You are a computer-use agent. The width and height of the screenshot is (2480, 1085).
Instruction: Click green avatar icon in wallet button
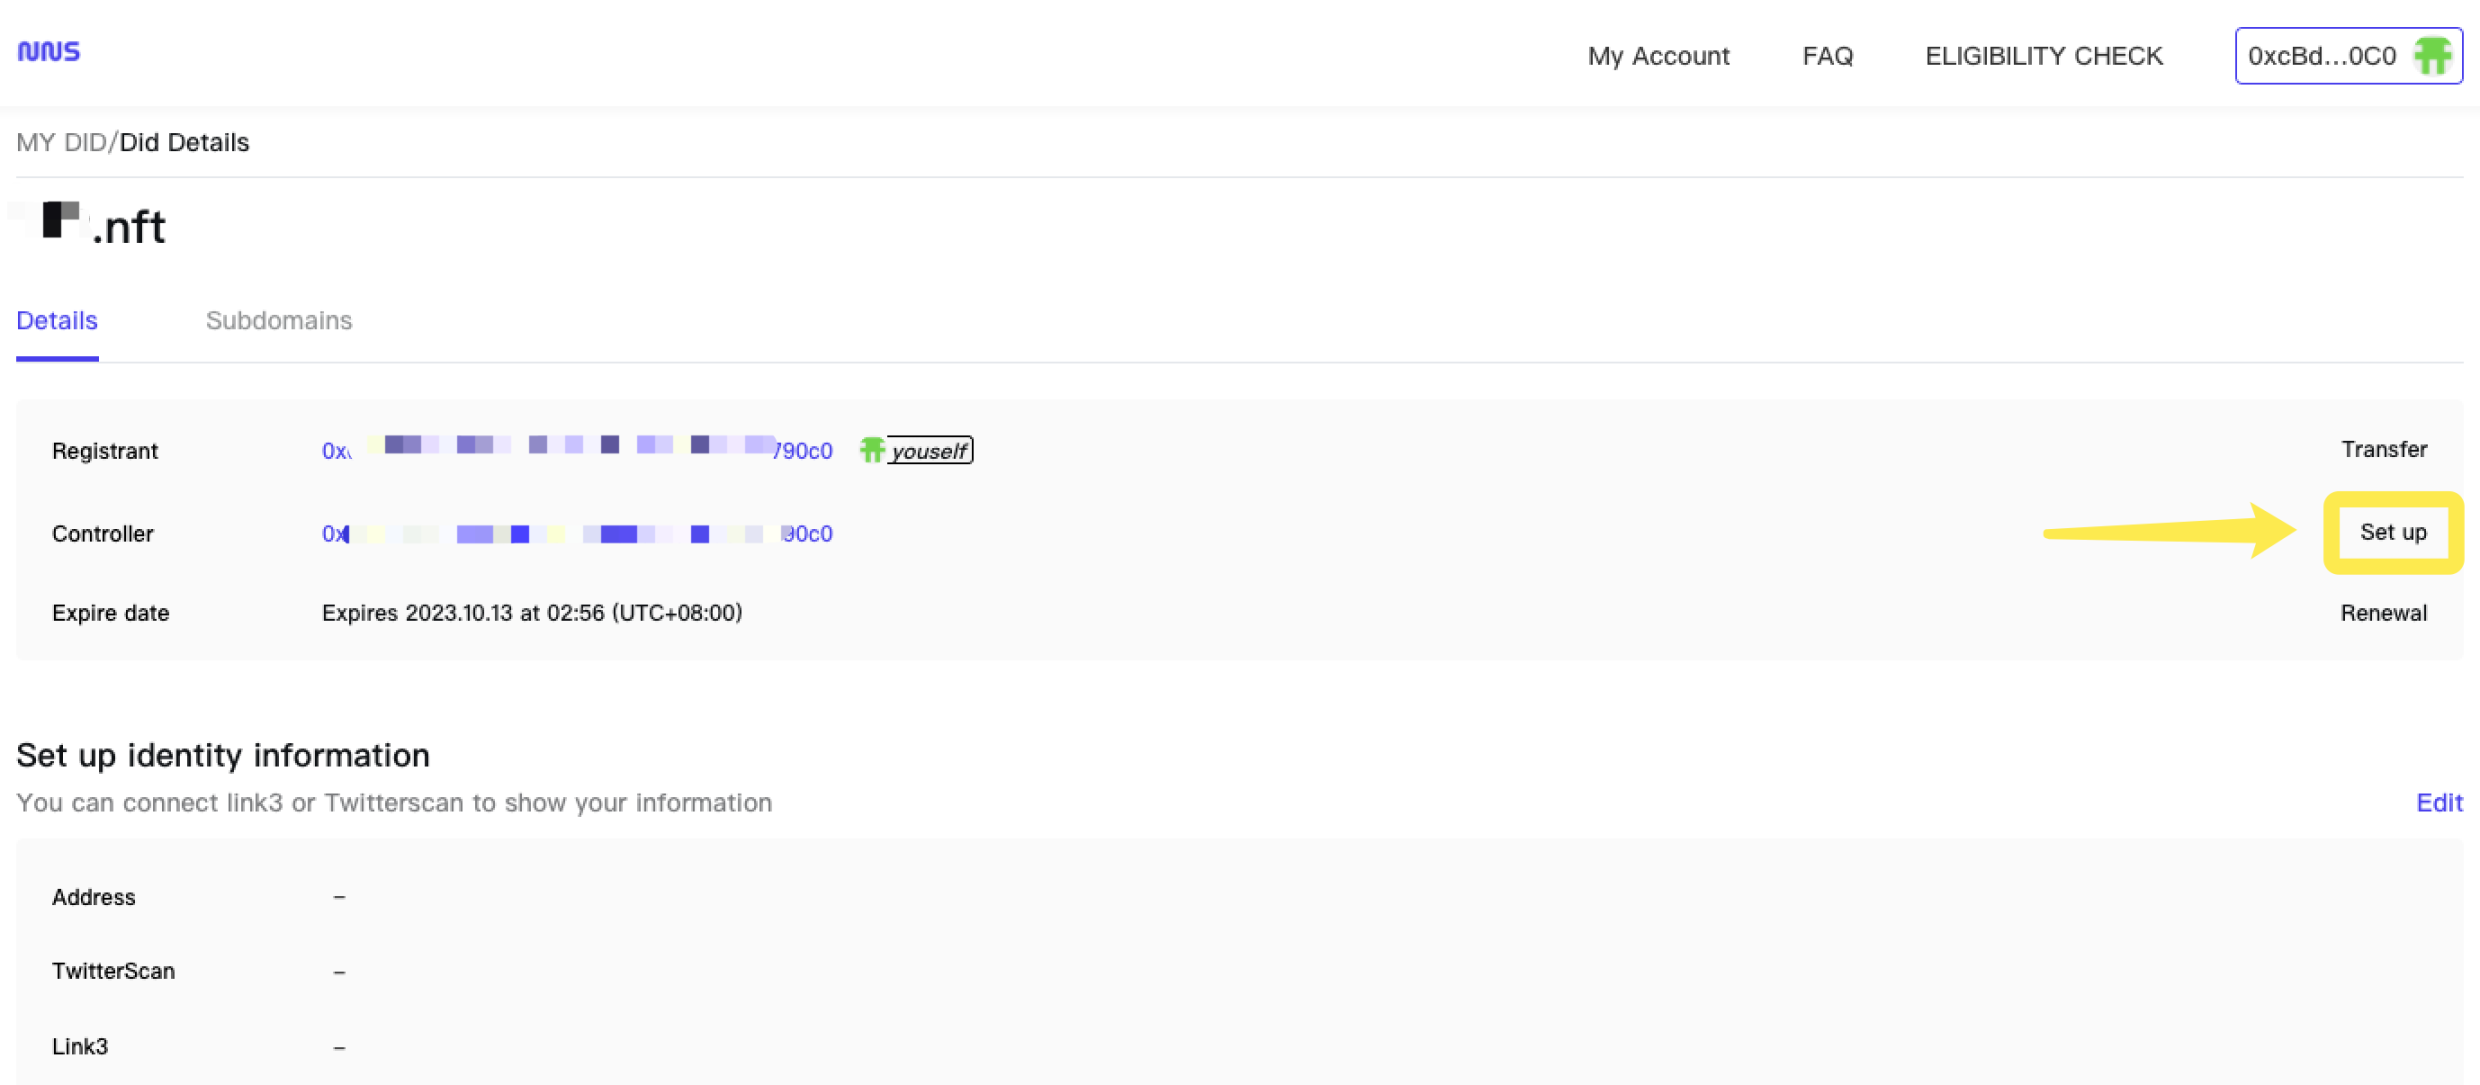[2431, 56]
